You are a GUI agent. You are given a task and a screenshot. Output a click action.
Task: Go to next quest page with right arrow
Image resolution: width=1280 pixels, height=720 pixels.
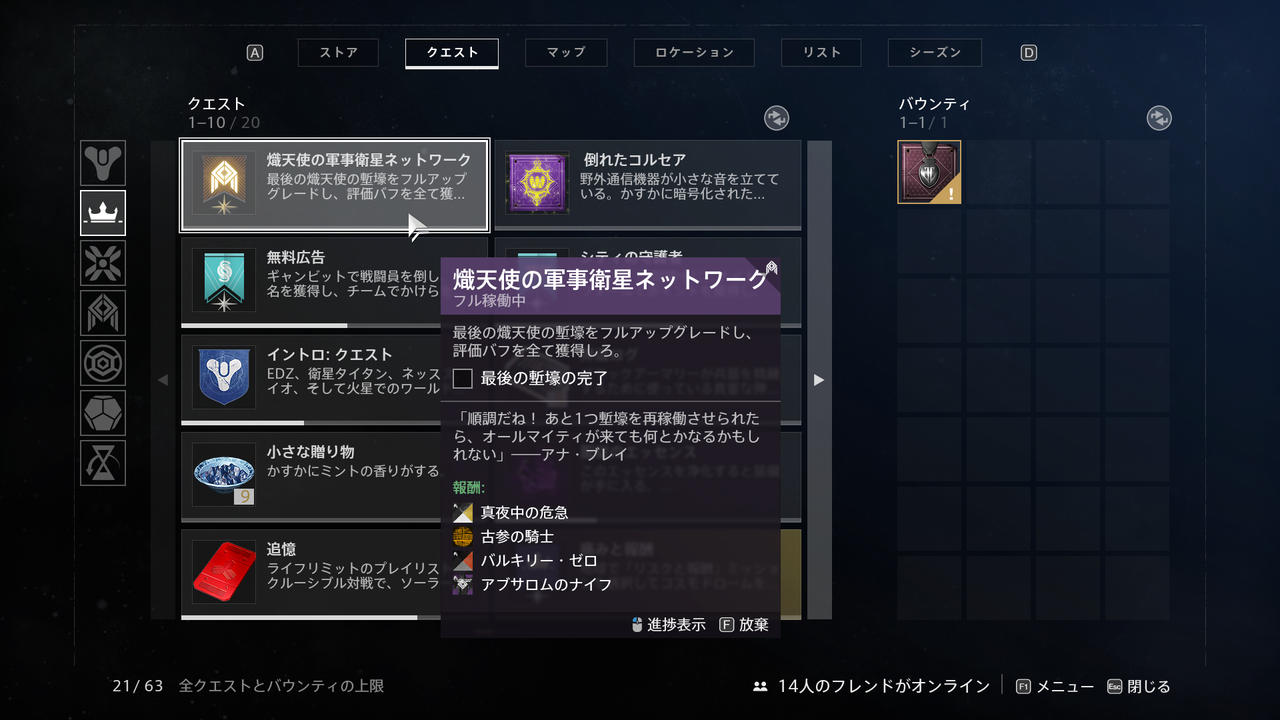click(819, 380)
